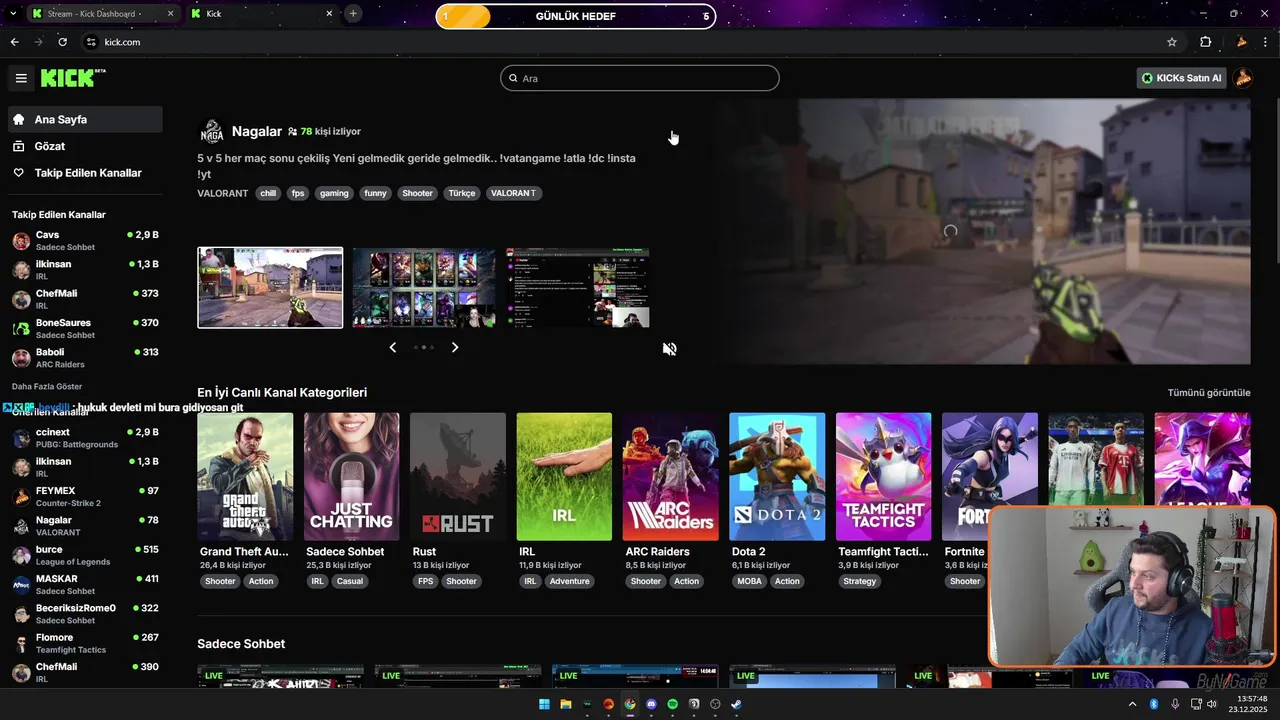Screen dimensions: 1280x720
Task: Click the chill tag on the featured stream
Action: [268, 193]
